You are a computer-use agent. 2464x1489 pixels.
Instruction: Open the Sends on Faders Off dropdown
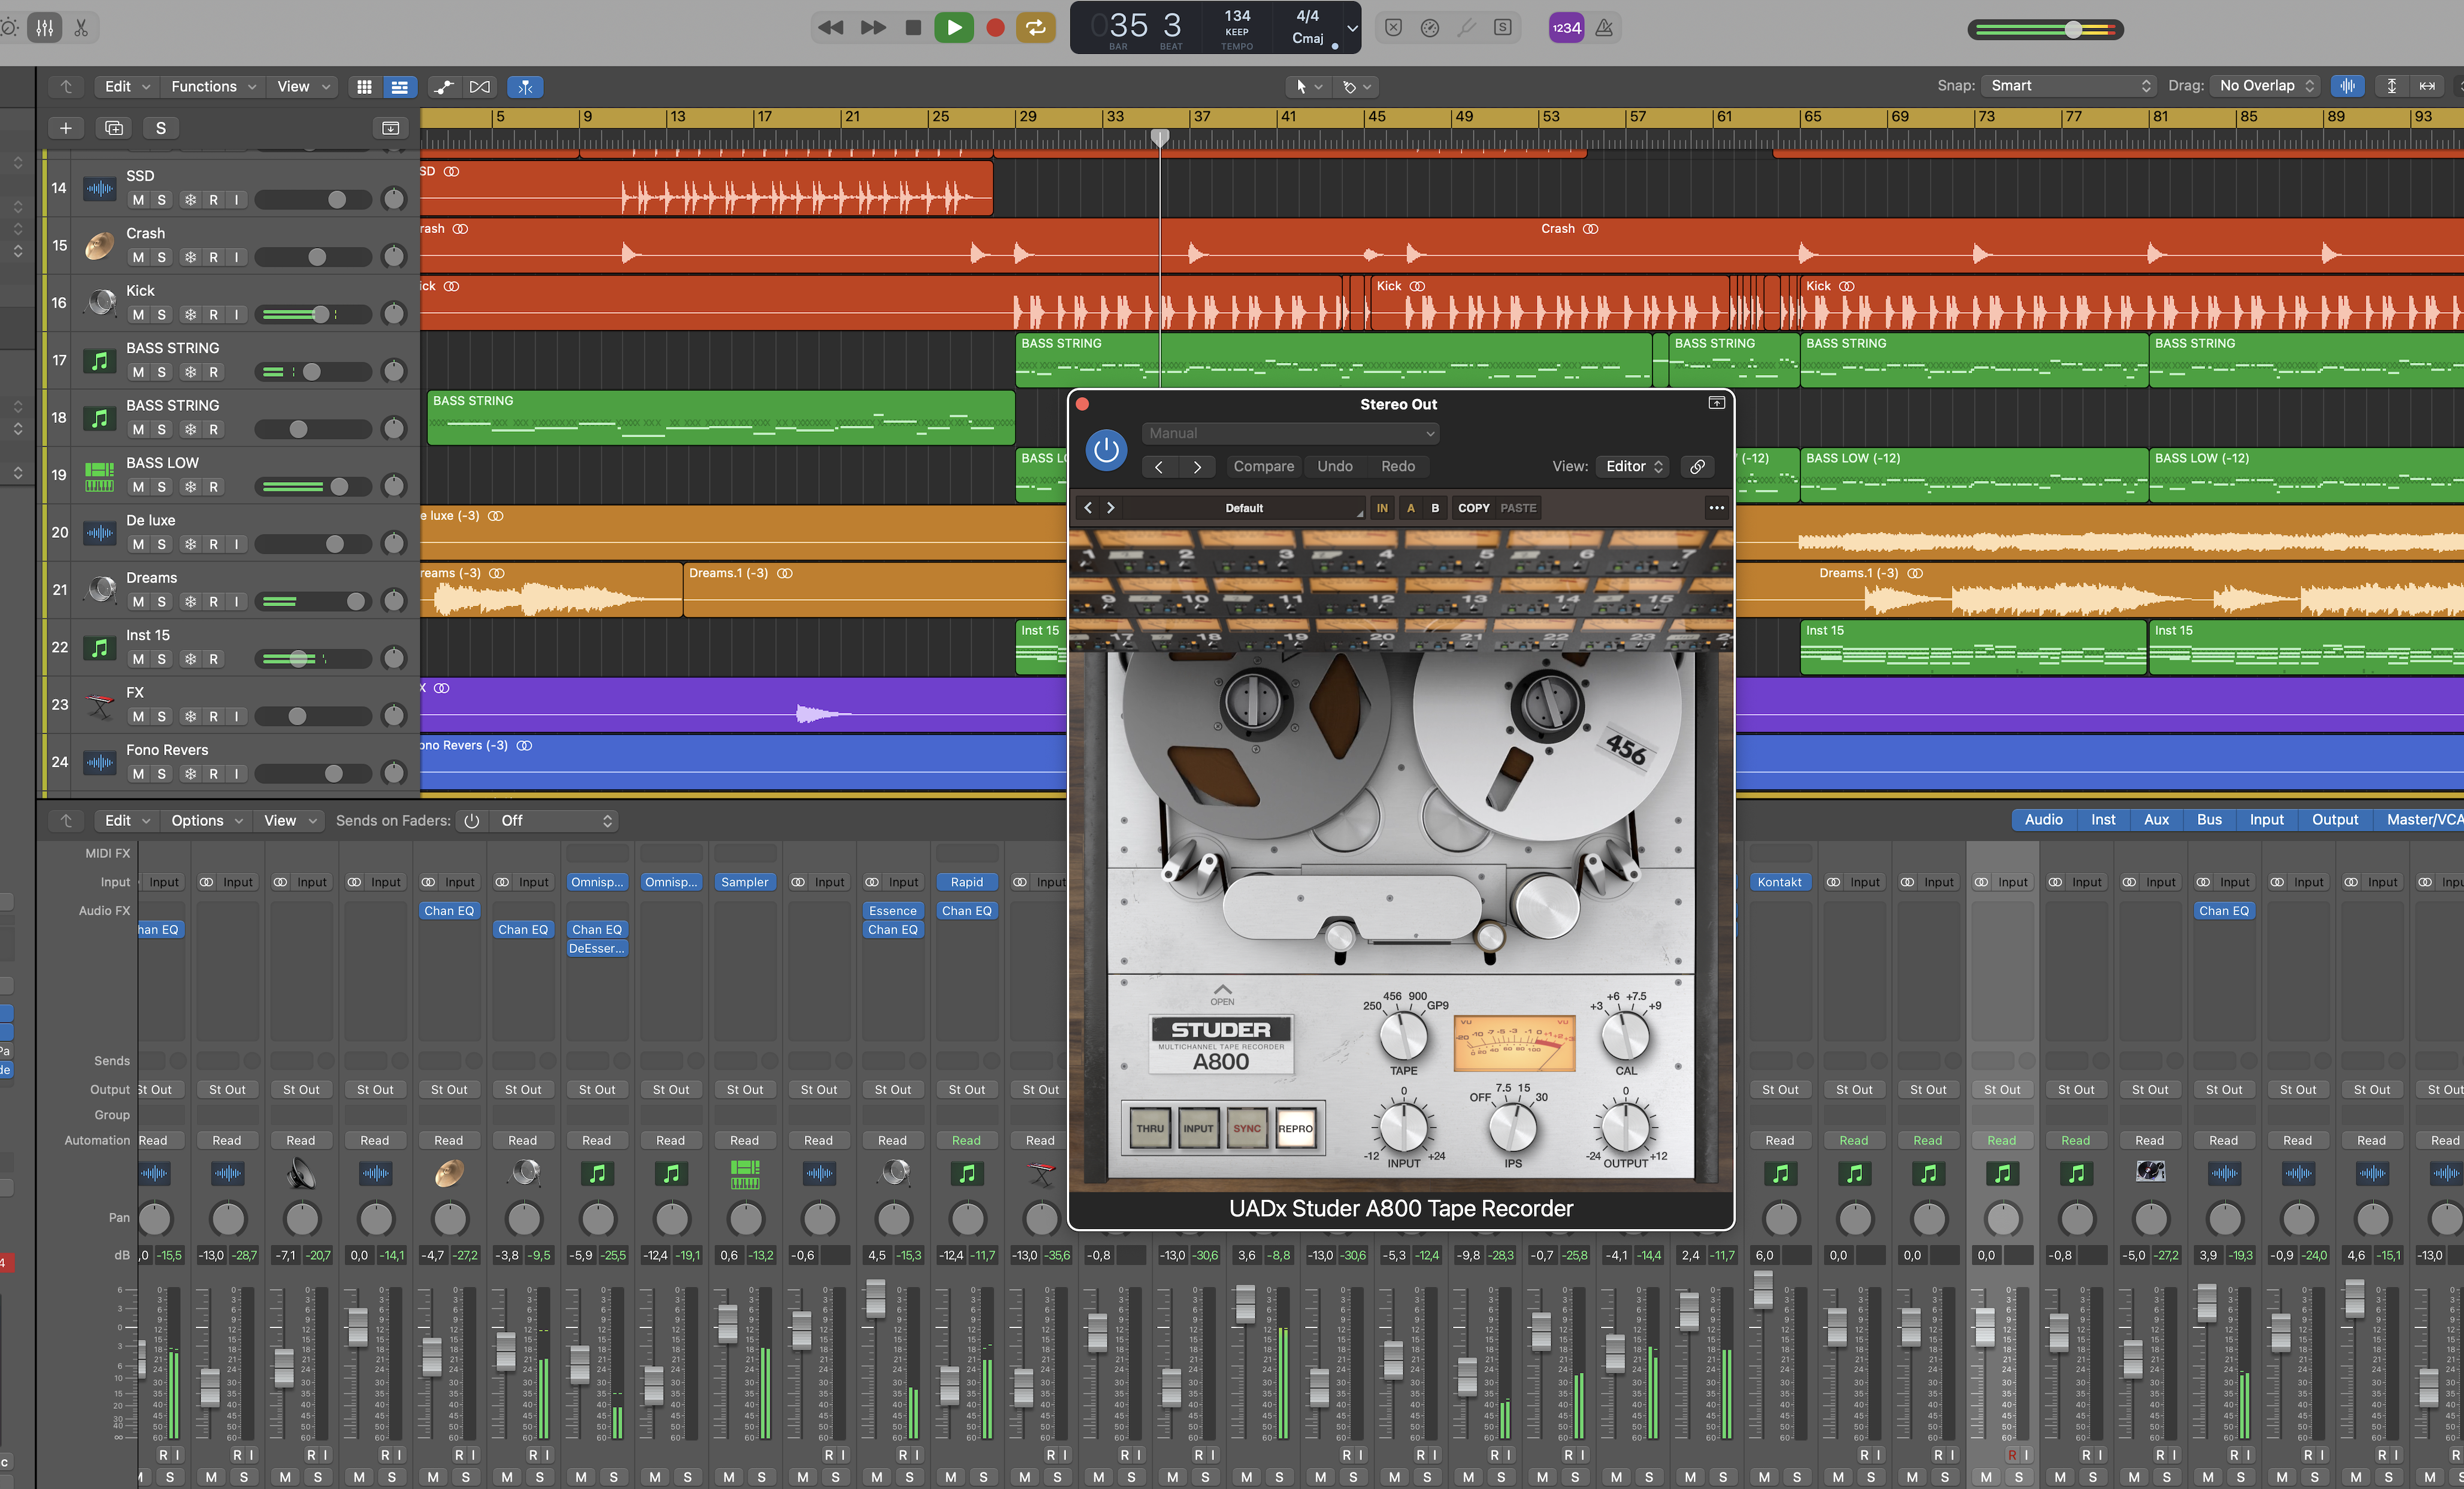click(x=555, y=820)
